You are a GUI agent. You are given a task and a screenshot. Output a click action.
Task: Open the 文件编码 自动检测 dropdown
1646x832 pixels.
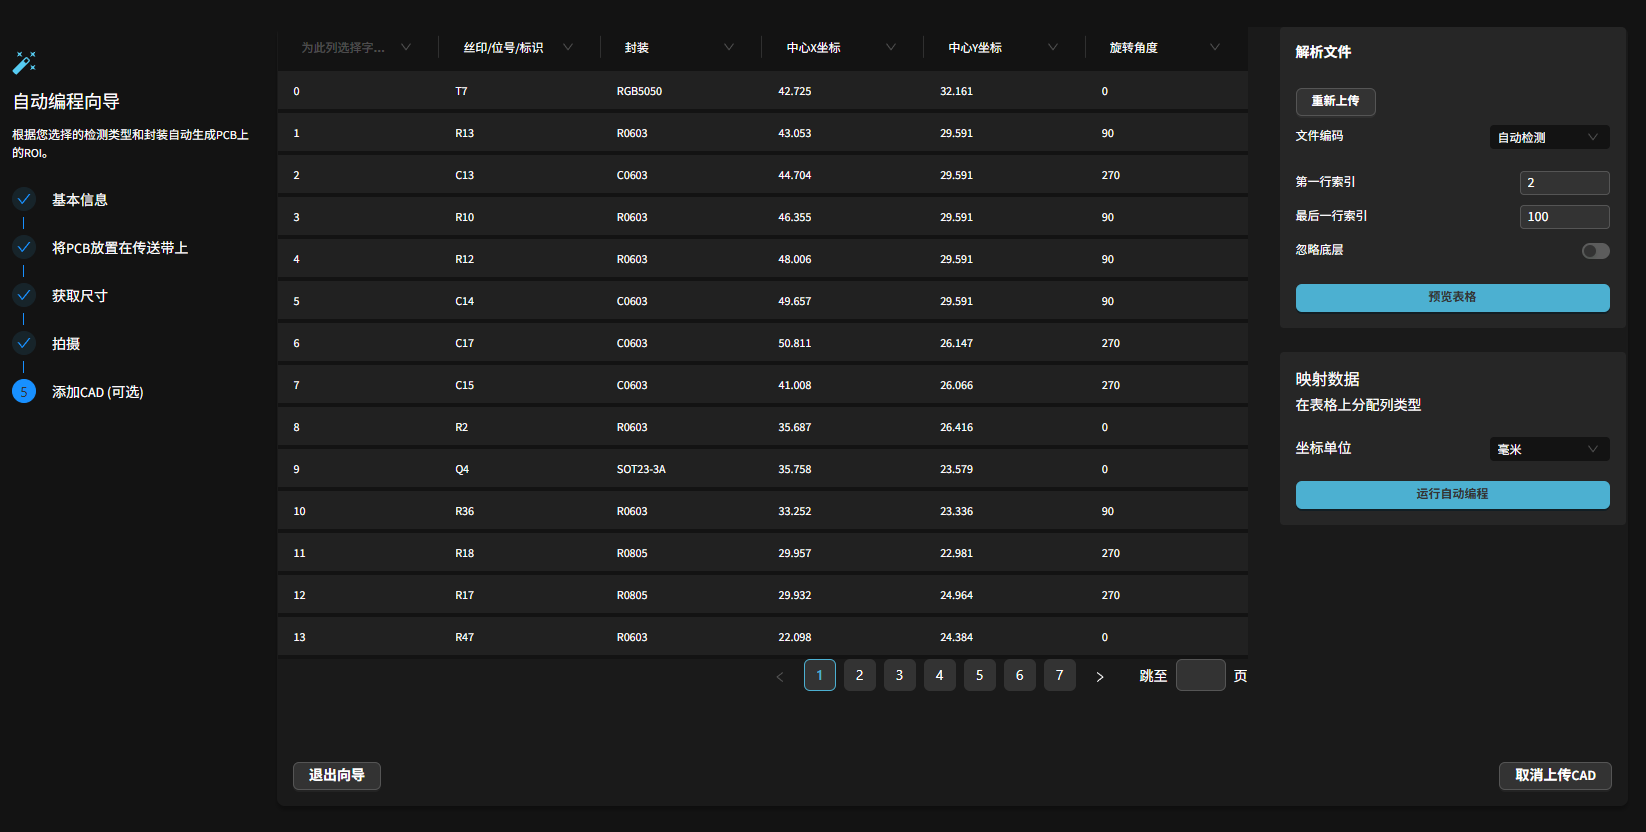click(1549, 137)
